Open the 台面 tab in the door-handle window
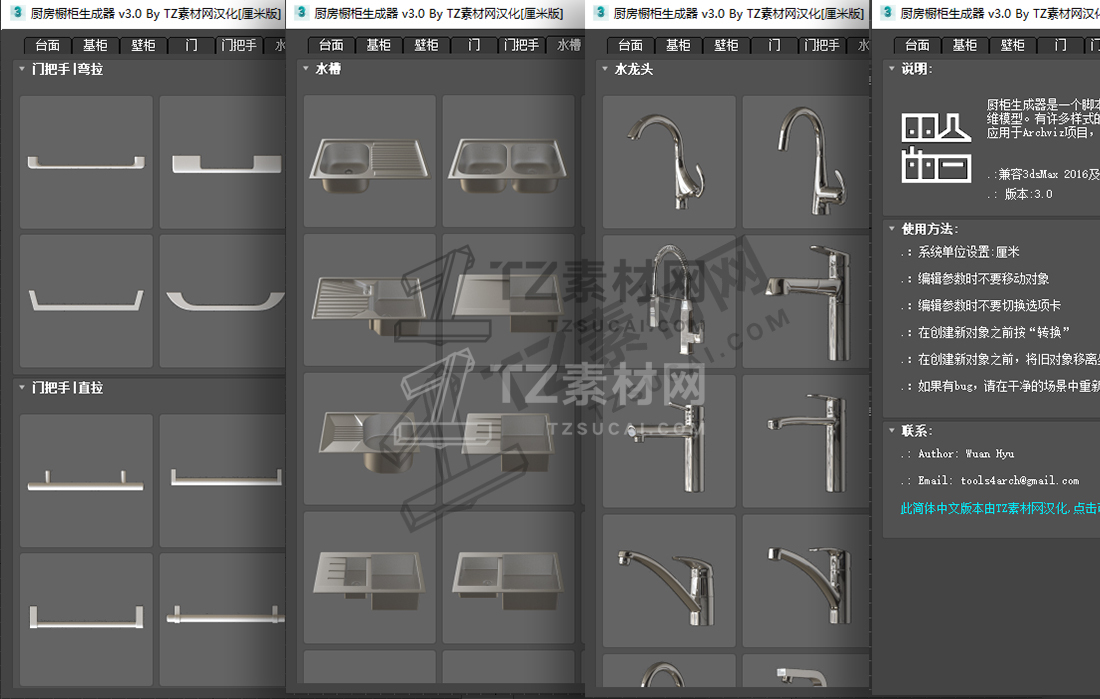Image resolution: width=1100 pixels, height=699 pixels. [x=48, y=46]
